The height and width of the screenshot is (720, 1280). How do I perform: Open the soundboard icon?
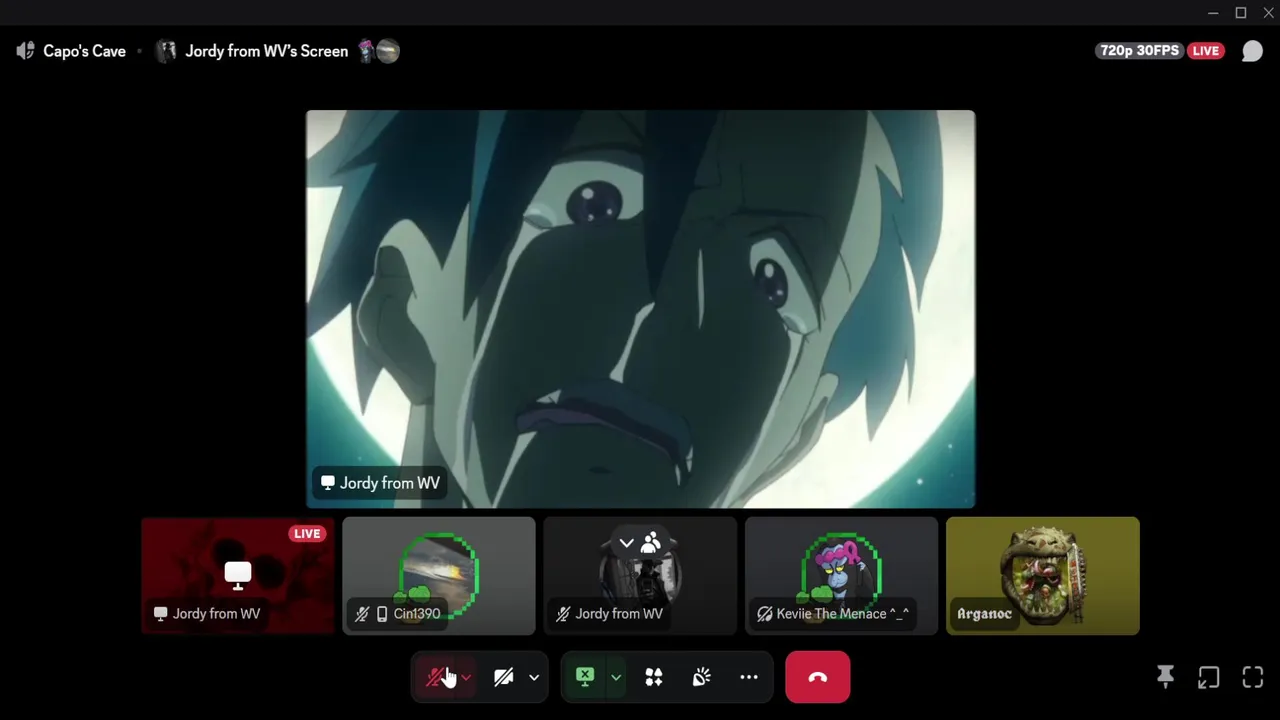(x=702, y=677)
